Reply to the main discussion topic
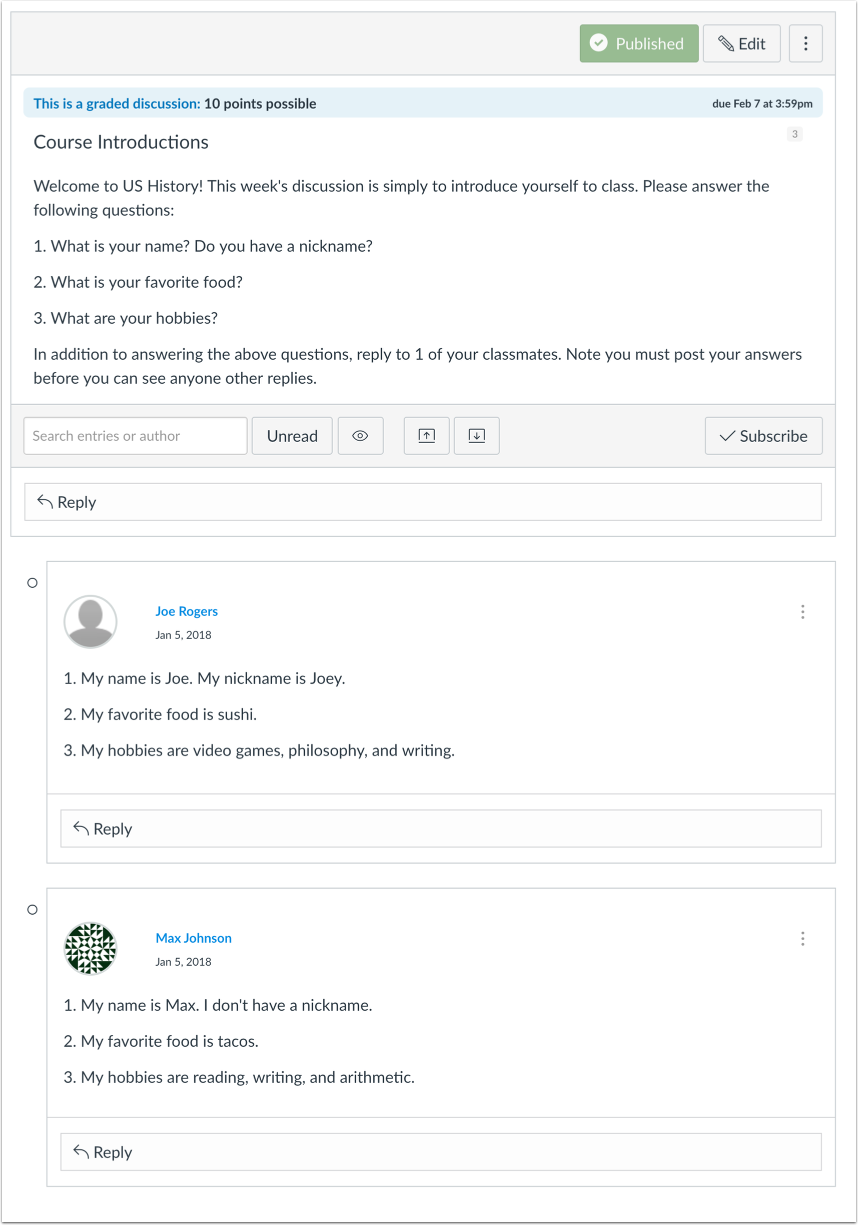Image resolution: width=858 pixels, height=1225 pixels. click(x=423, y=502)
